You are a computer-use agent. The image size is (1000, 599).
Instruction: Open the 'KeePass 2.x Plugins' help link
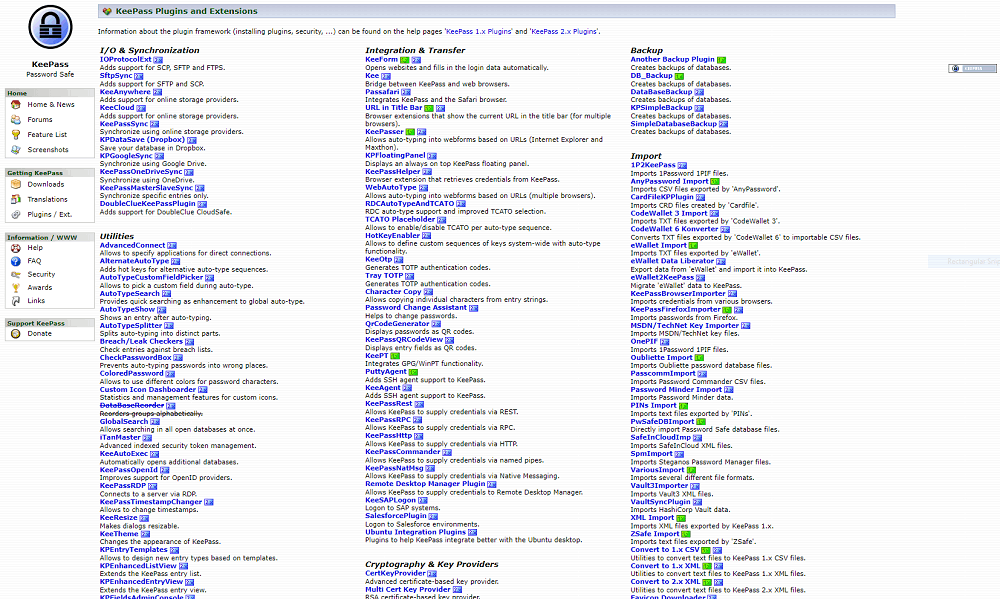[564, 31]
